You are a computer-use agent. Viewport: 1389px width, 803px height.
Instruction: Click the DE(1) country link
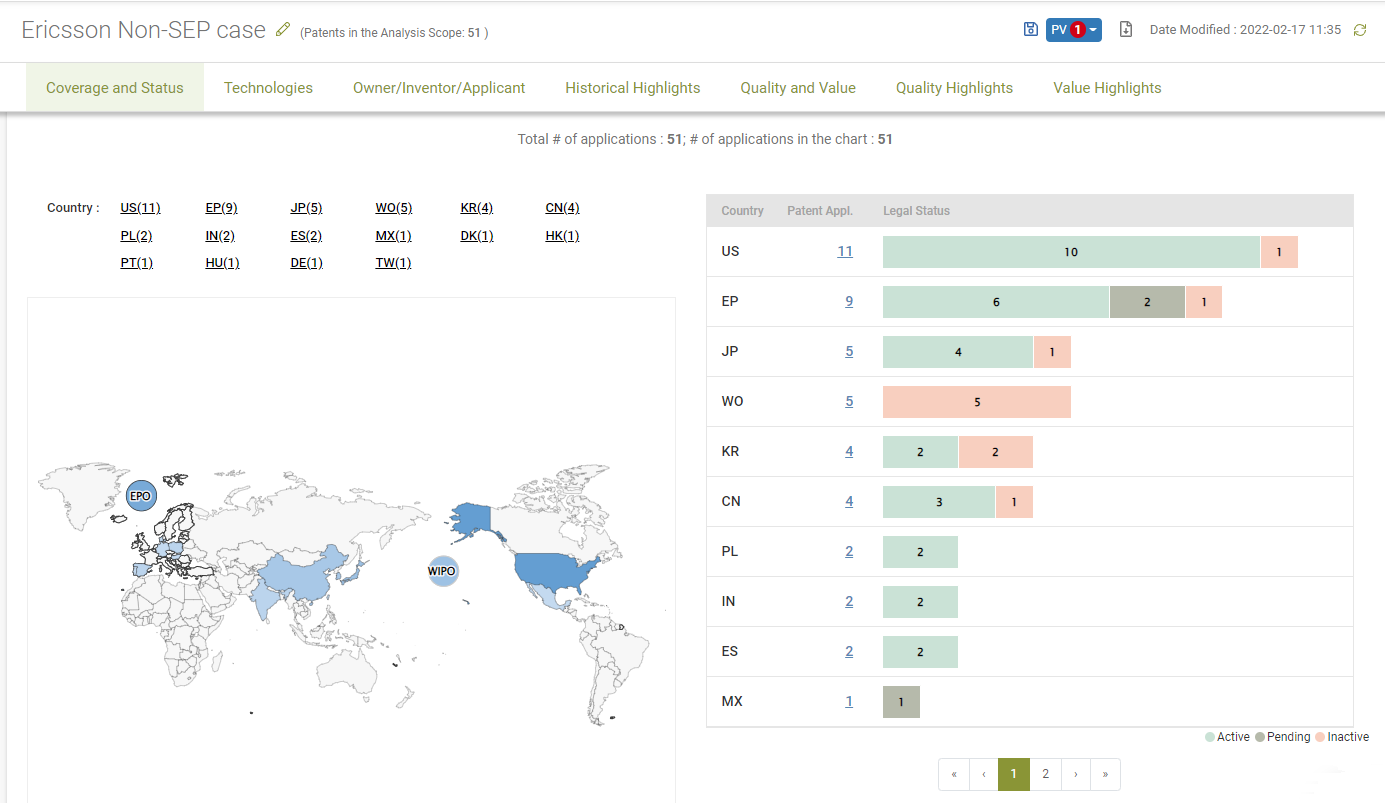tap(306, 263)
